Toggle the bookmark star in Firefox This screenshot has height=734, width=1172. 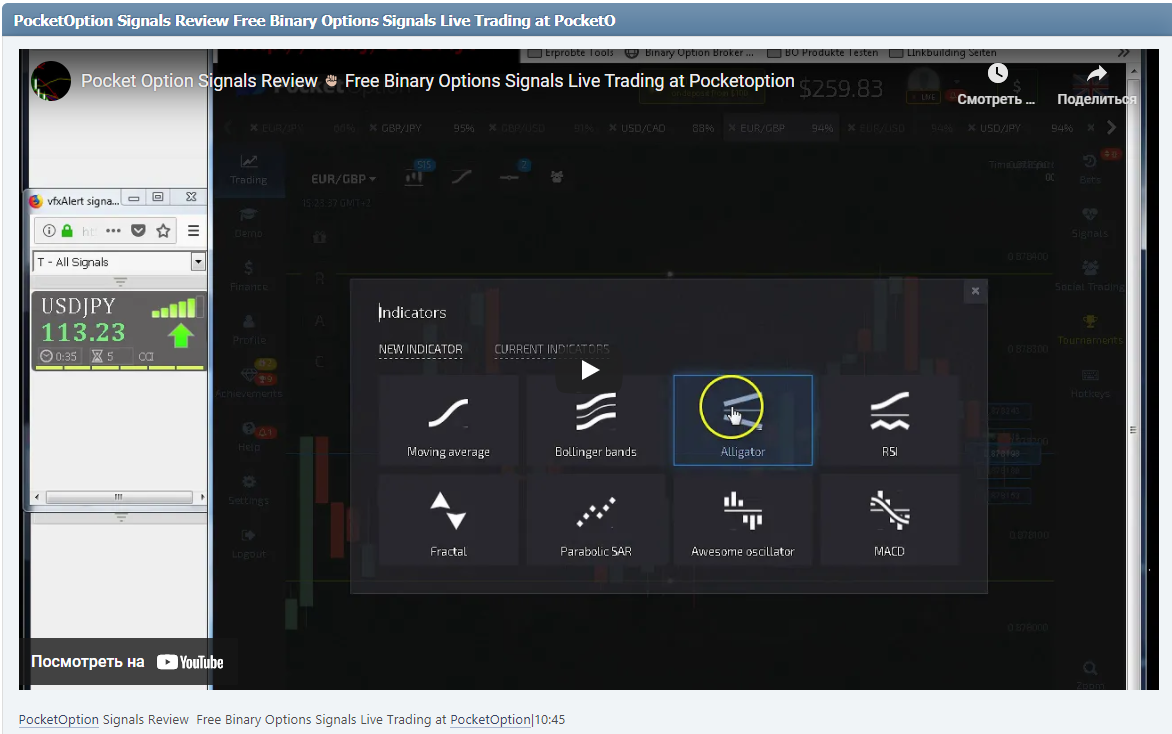(163, 230)
